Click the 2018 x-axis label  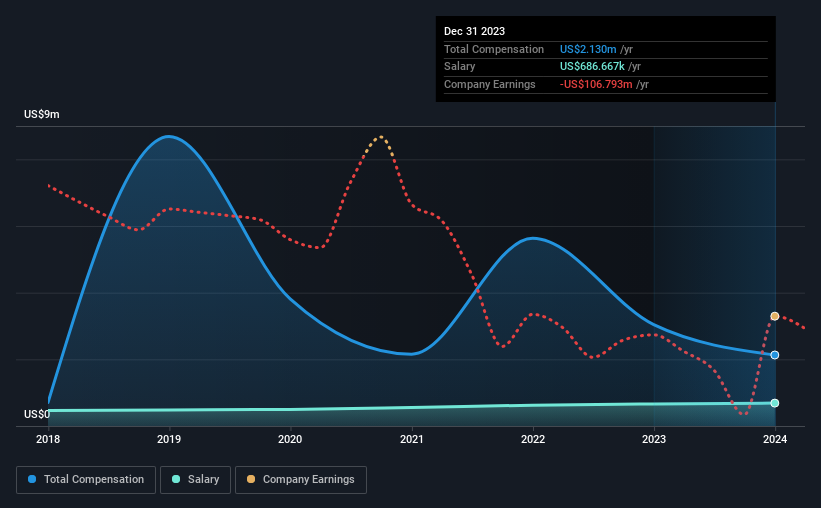coord(48,439)
